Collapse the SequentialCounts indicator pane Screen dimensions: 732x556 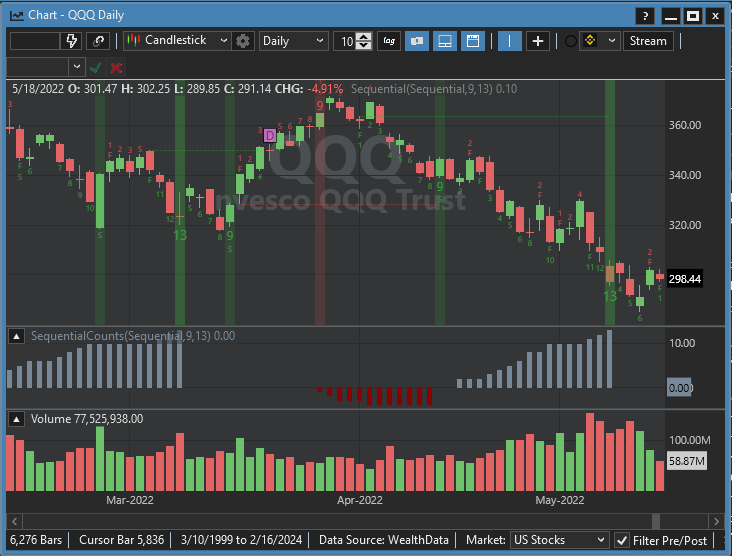tap(16, 336)
